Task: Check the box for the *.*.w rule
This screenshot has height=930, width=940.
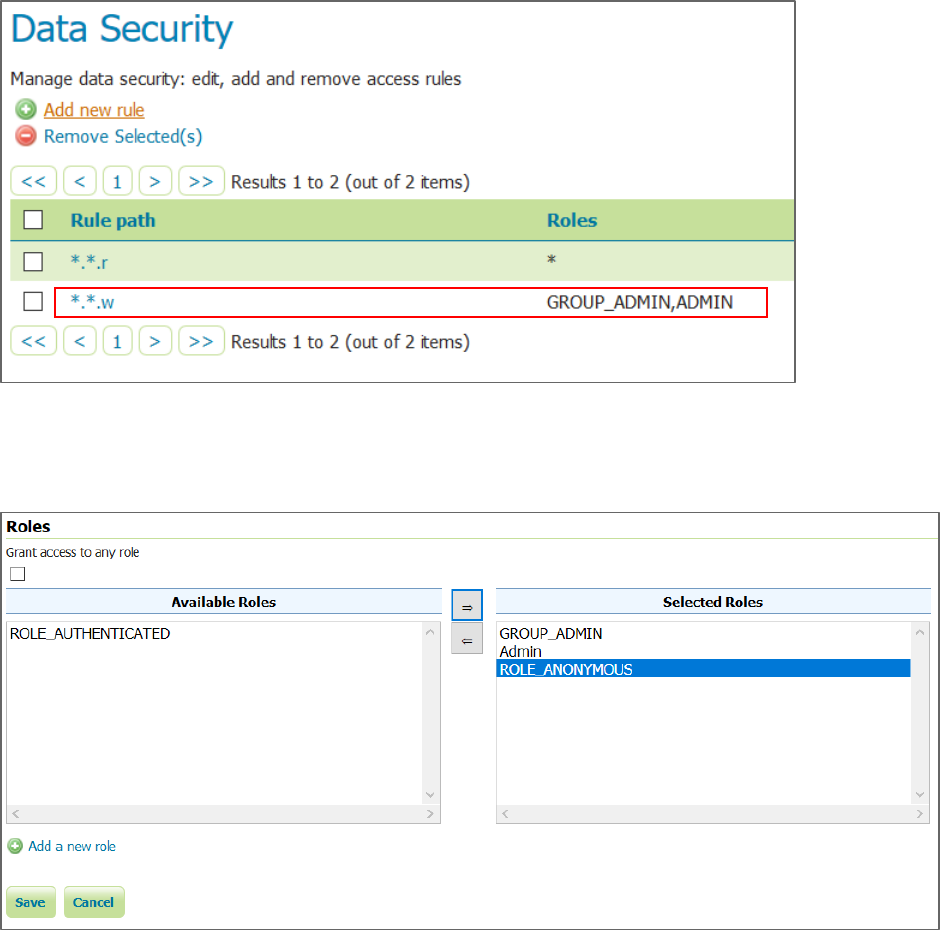Action: click(33, 301)
